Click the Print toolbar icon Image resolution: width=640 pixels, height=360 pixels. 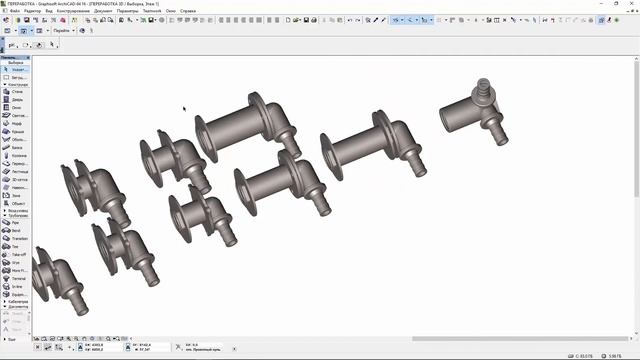coord(314,20)
